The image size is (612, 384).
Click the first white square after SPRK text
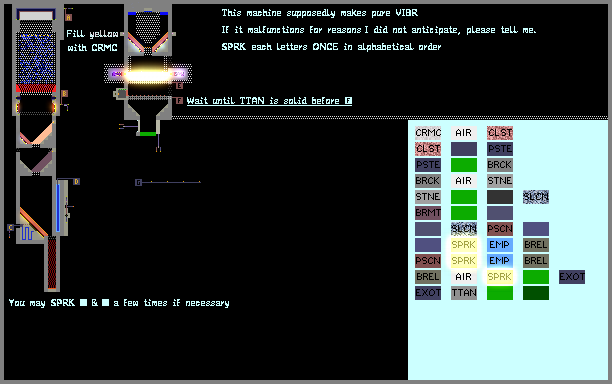(x=84, y=302)
